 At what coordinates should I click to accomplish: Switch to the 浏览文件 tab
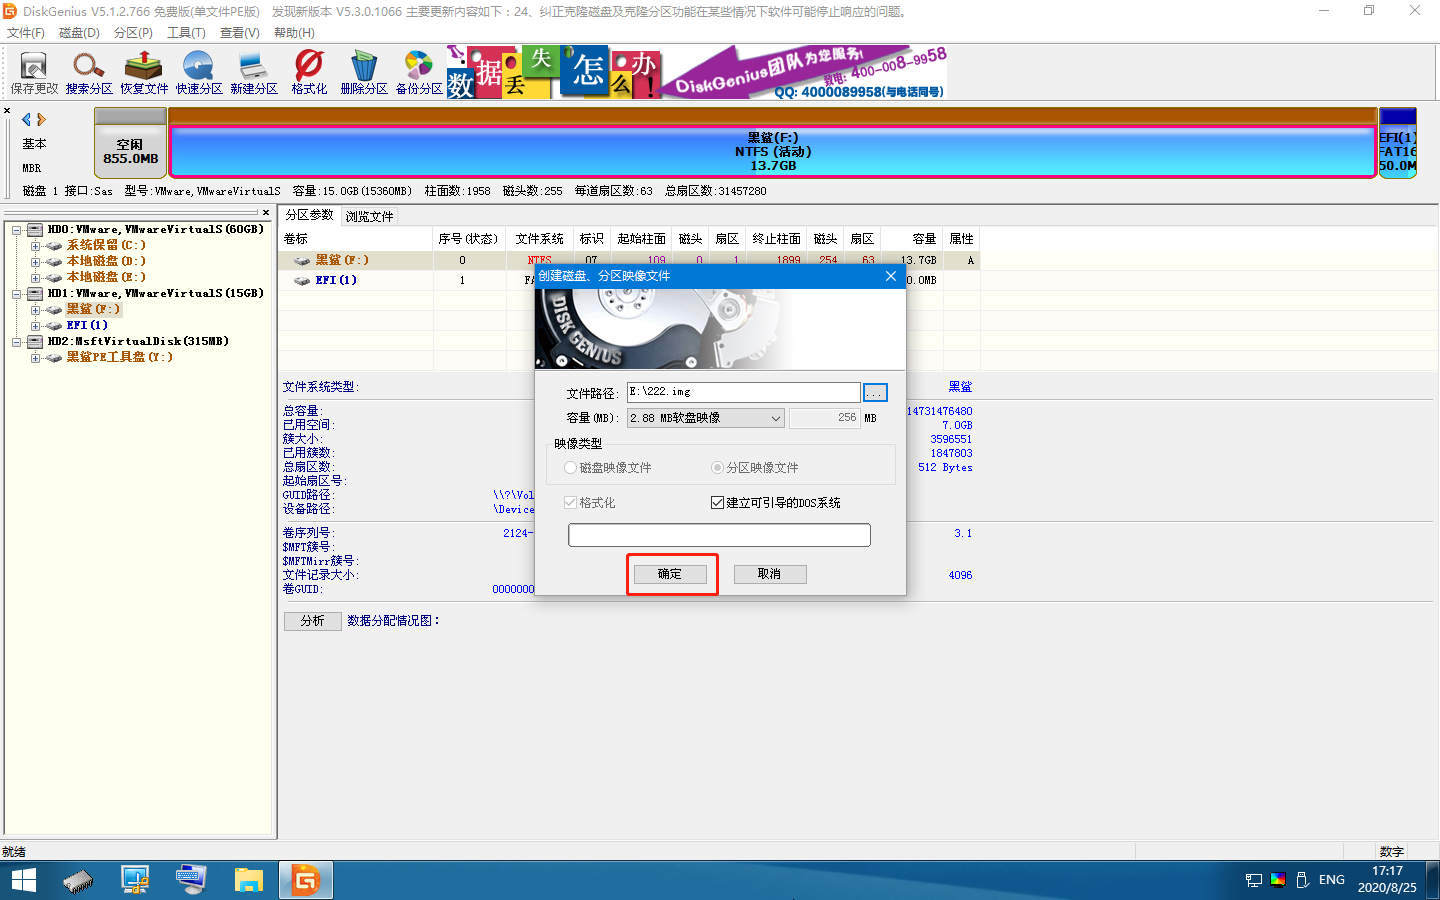point(369,216)
